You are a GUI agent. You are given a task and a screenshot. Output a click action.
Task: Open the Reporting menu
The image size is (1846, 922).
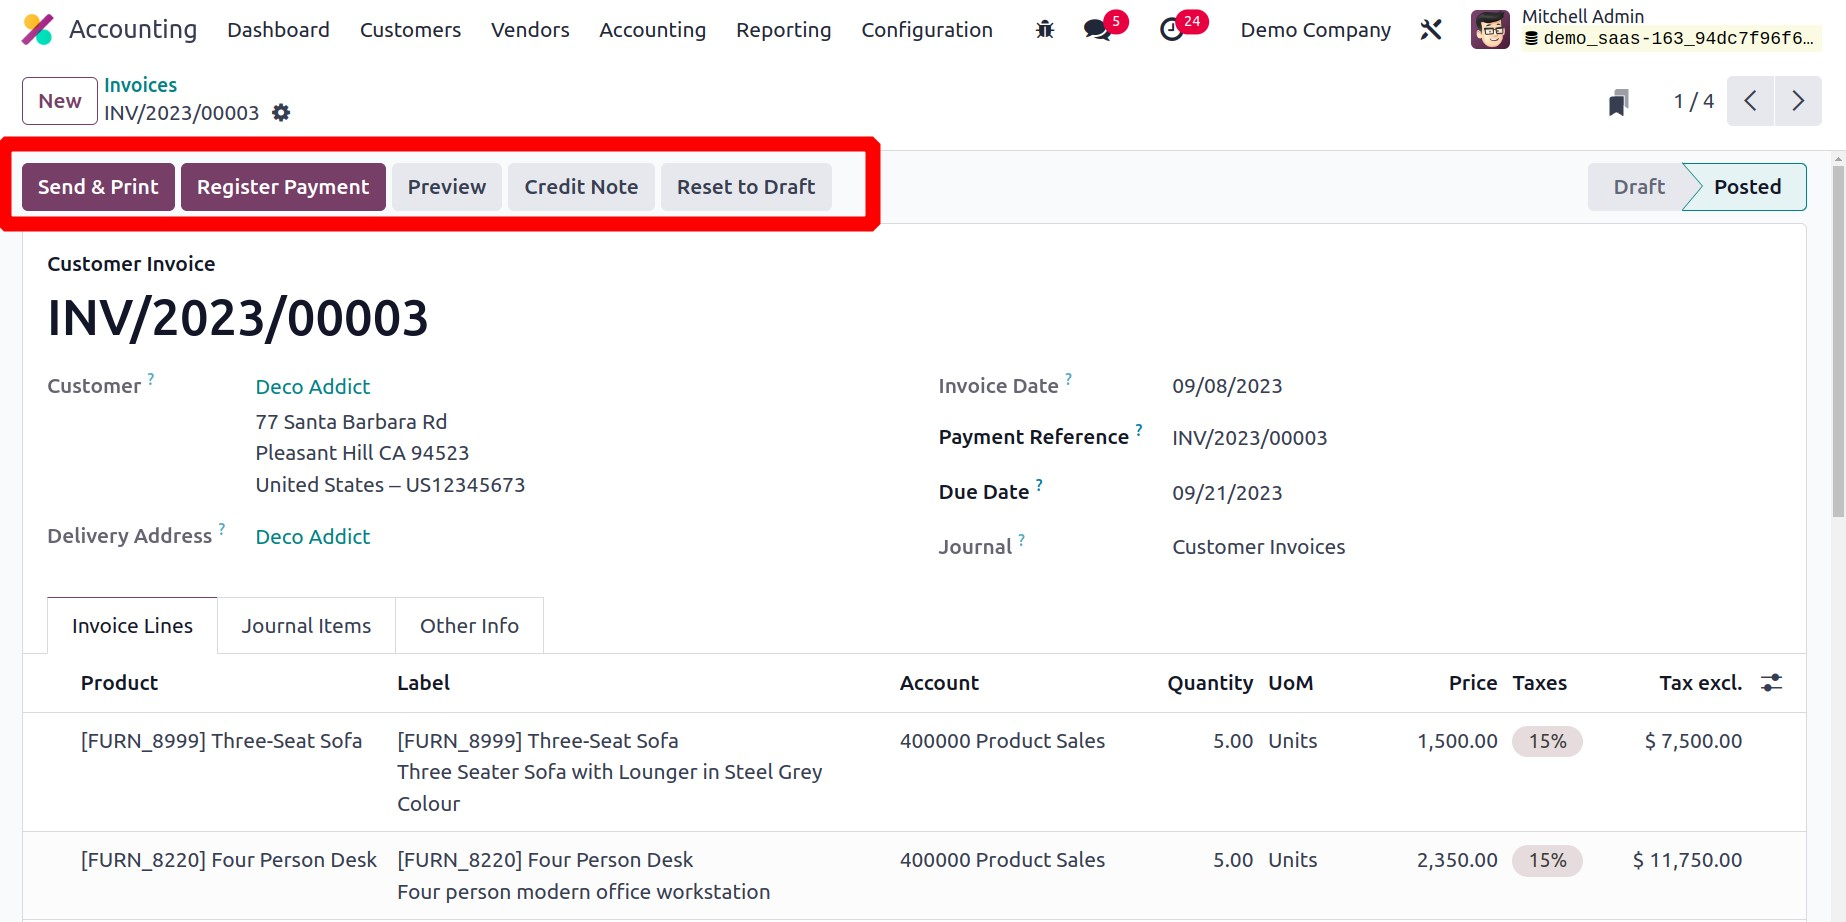click(783, 30)
